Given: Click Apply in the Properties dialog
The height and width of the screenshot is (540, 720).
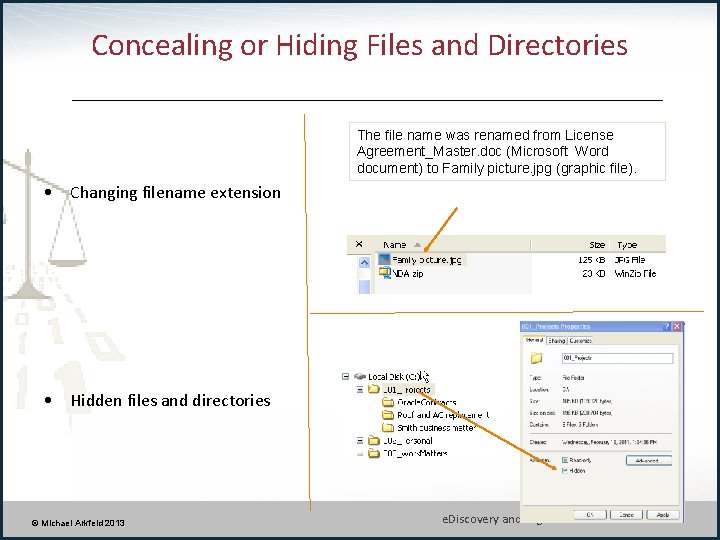Looking at the screenshot, I should [663, 515].
